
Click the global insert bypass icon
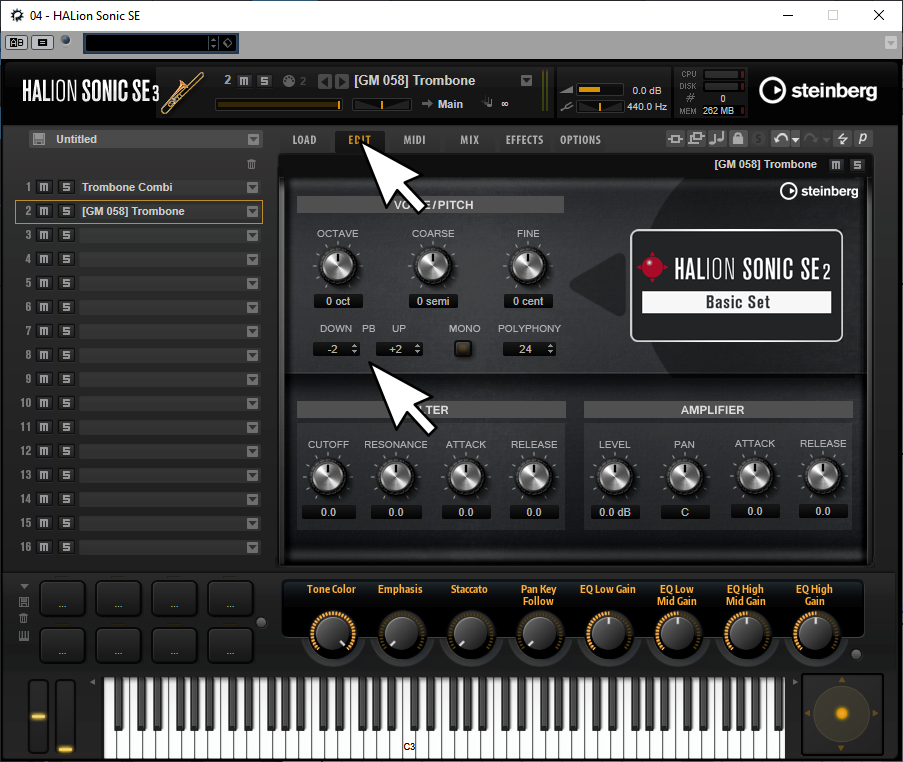pyautogui.click(x=675, y=139)
